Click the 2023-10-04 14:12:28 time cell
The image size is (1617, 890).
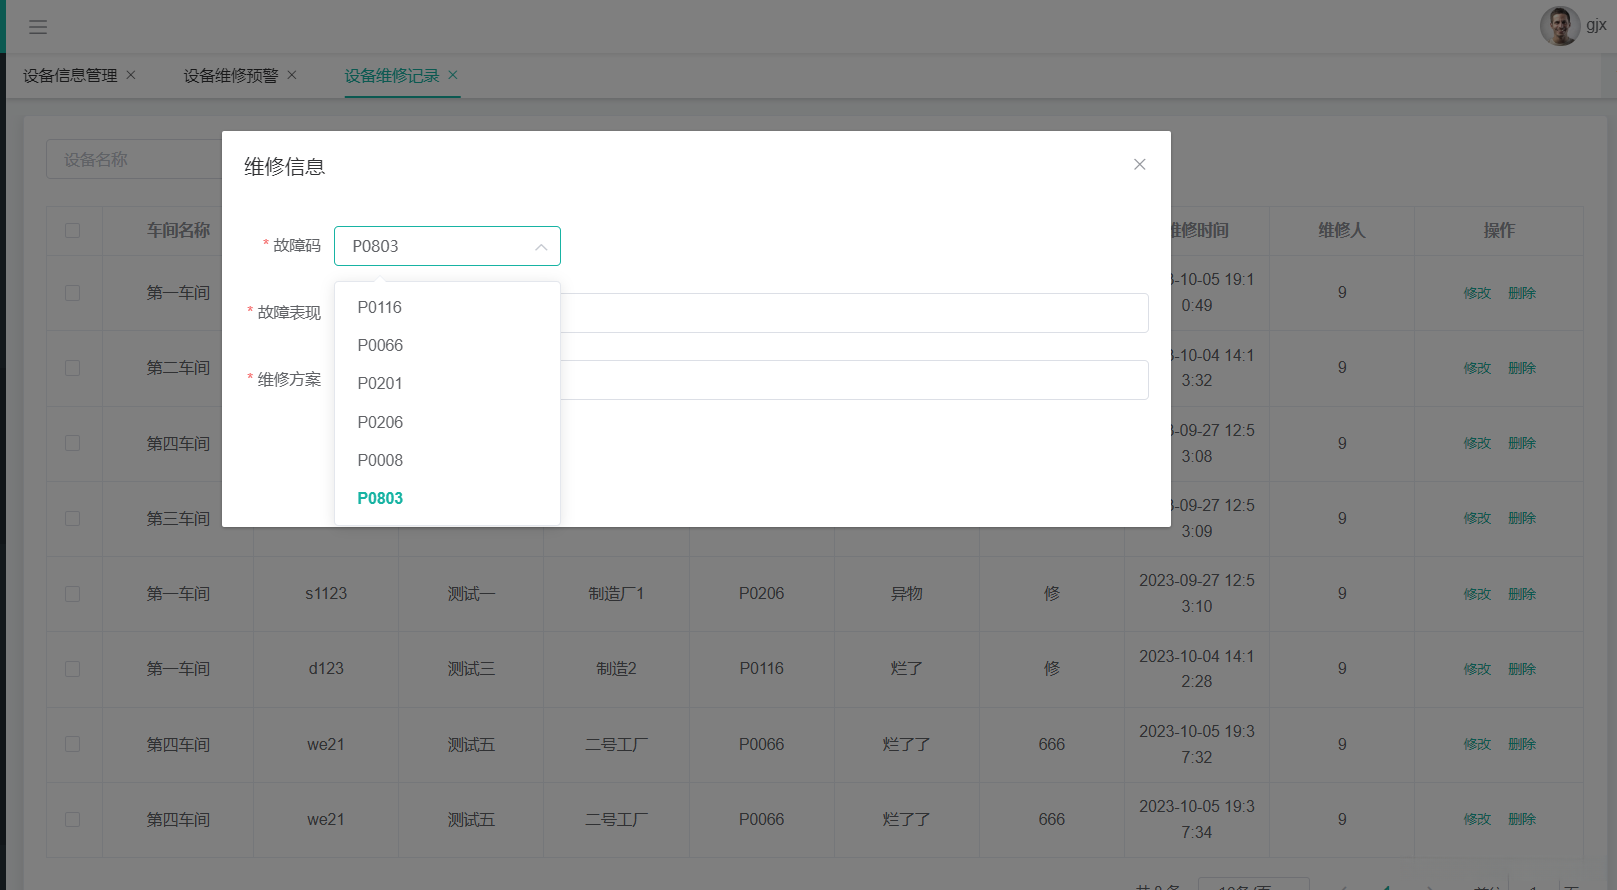pos(1197,669)
